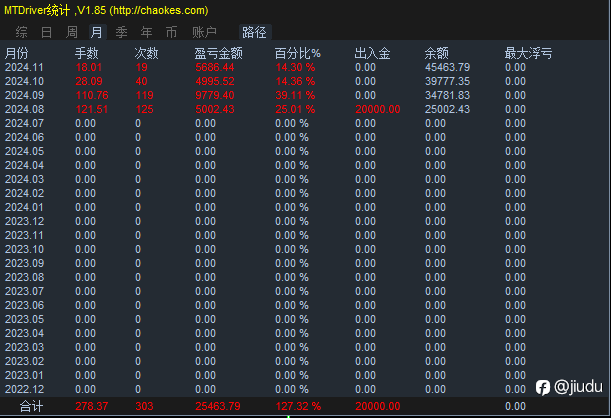Open the 日 daily statistics tab
611x418 pixels.
pyautogui.click(x=46, y=32)
